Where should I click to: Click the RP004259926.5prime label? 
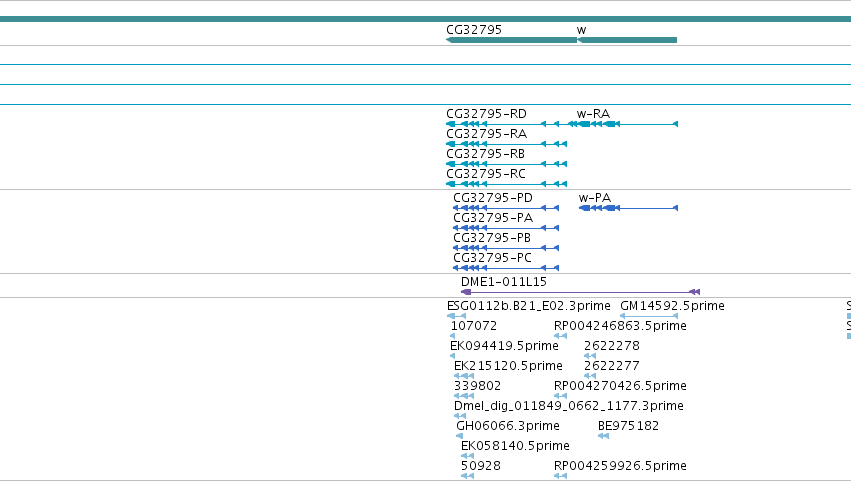[x=620, y=467]
